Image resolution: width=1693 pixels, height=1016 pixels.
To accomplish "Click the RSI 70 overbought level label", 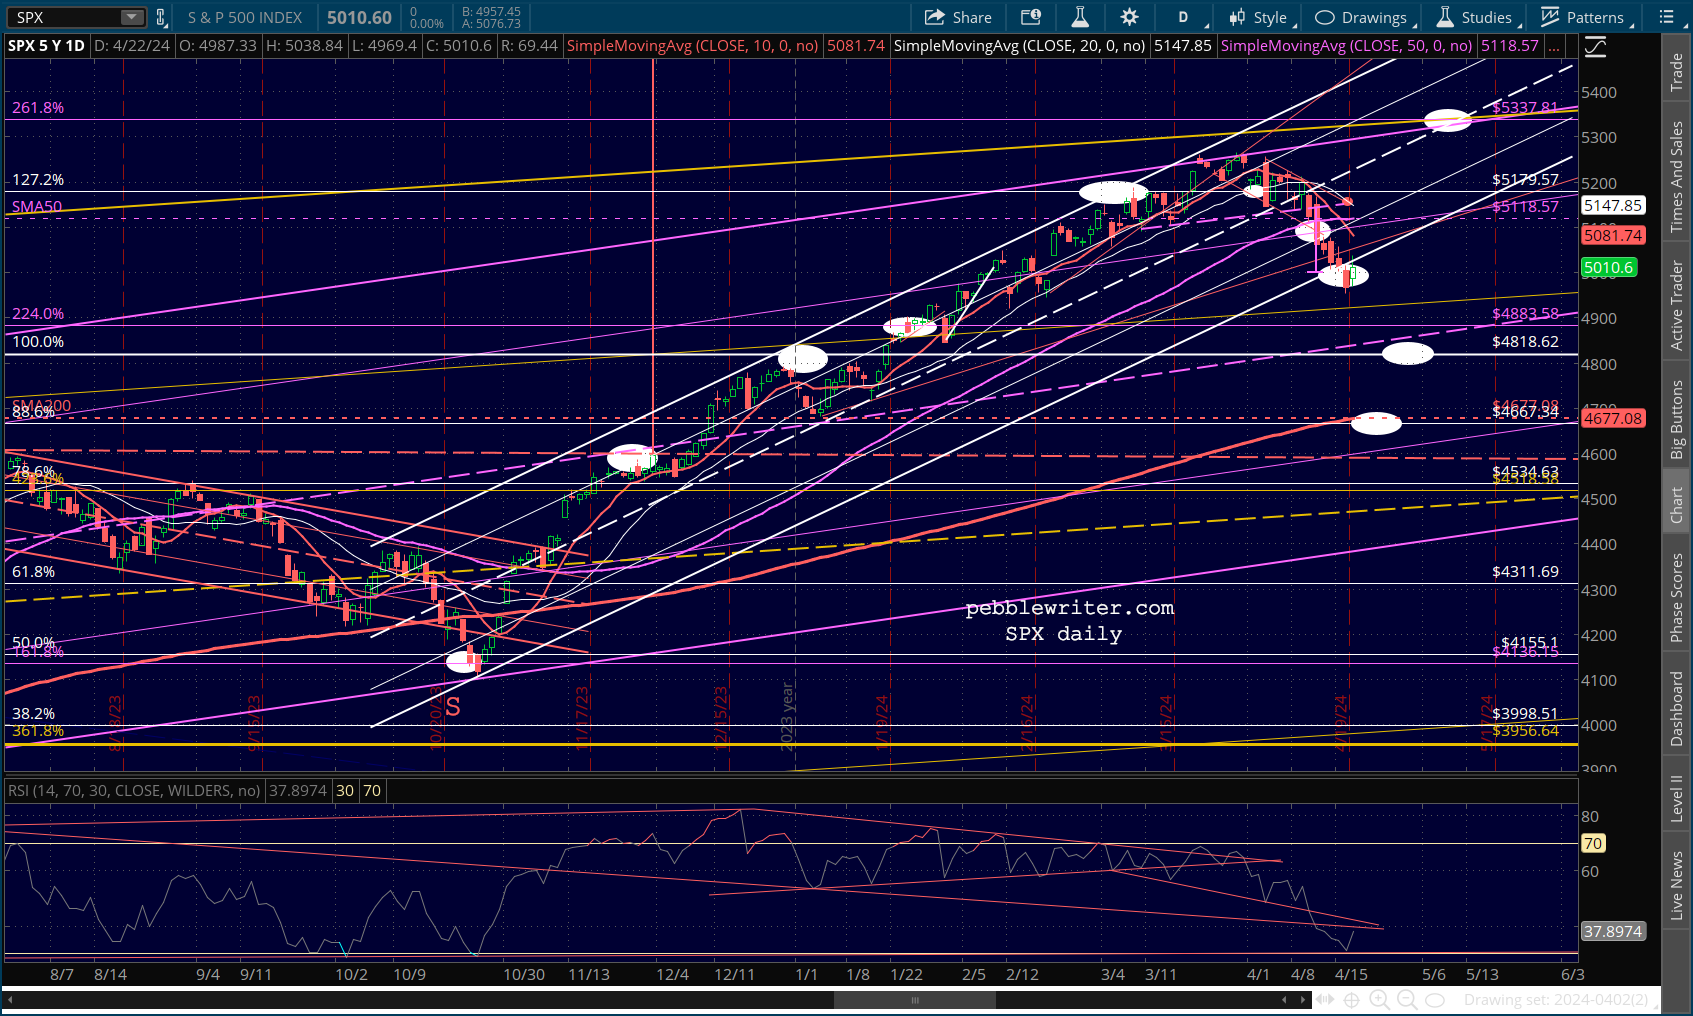I will pos(1593,843).
